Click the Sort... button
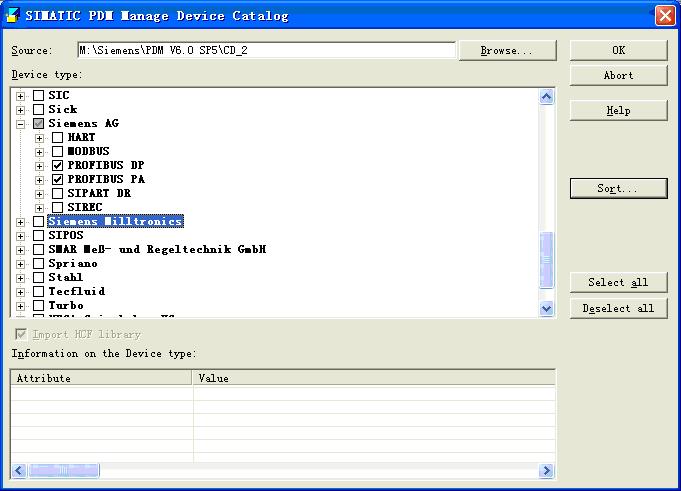The height and width of the screenshot is (491, 681). coord(618,188)
